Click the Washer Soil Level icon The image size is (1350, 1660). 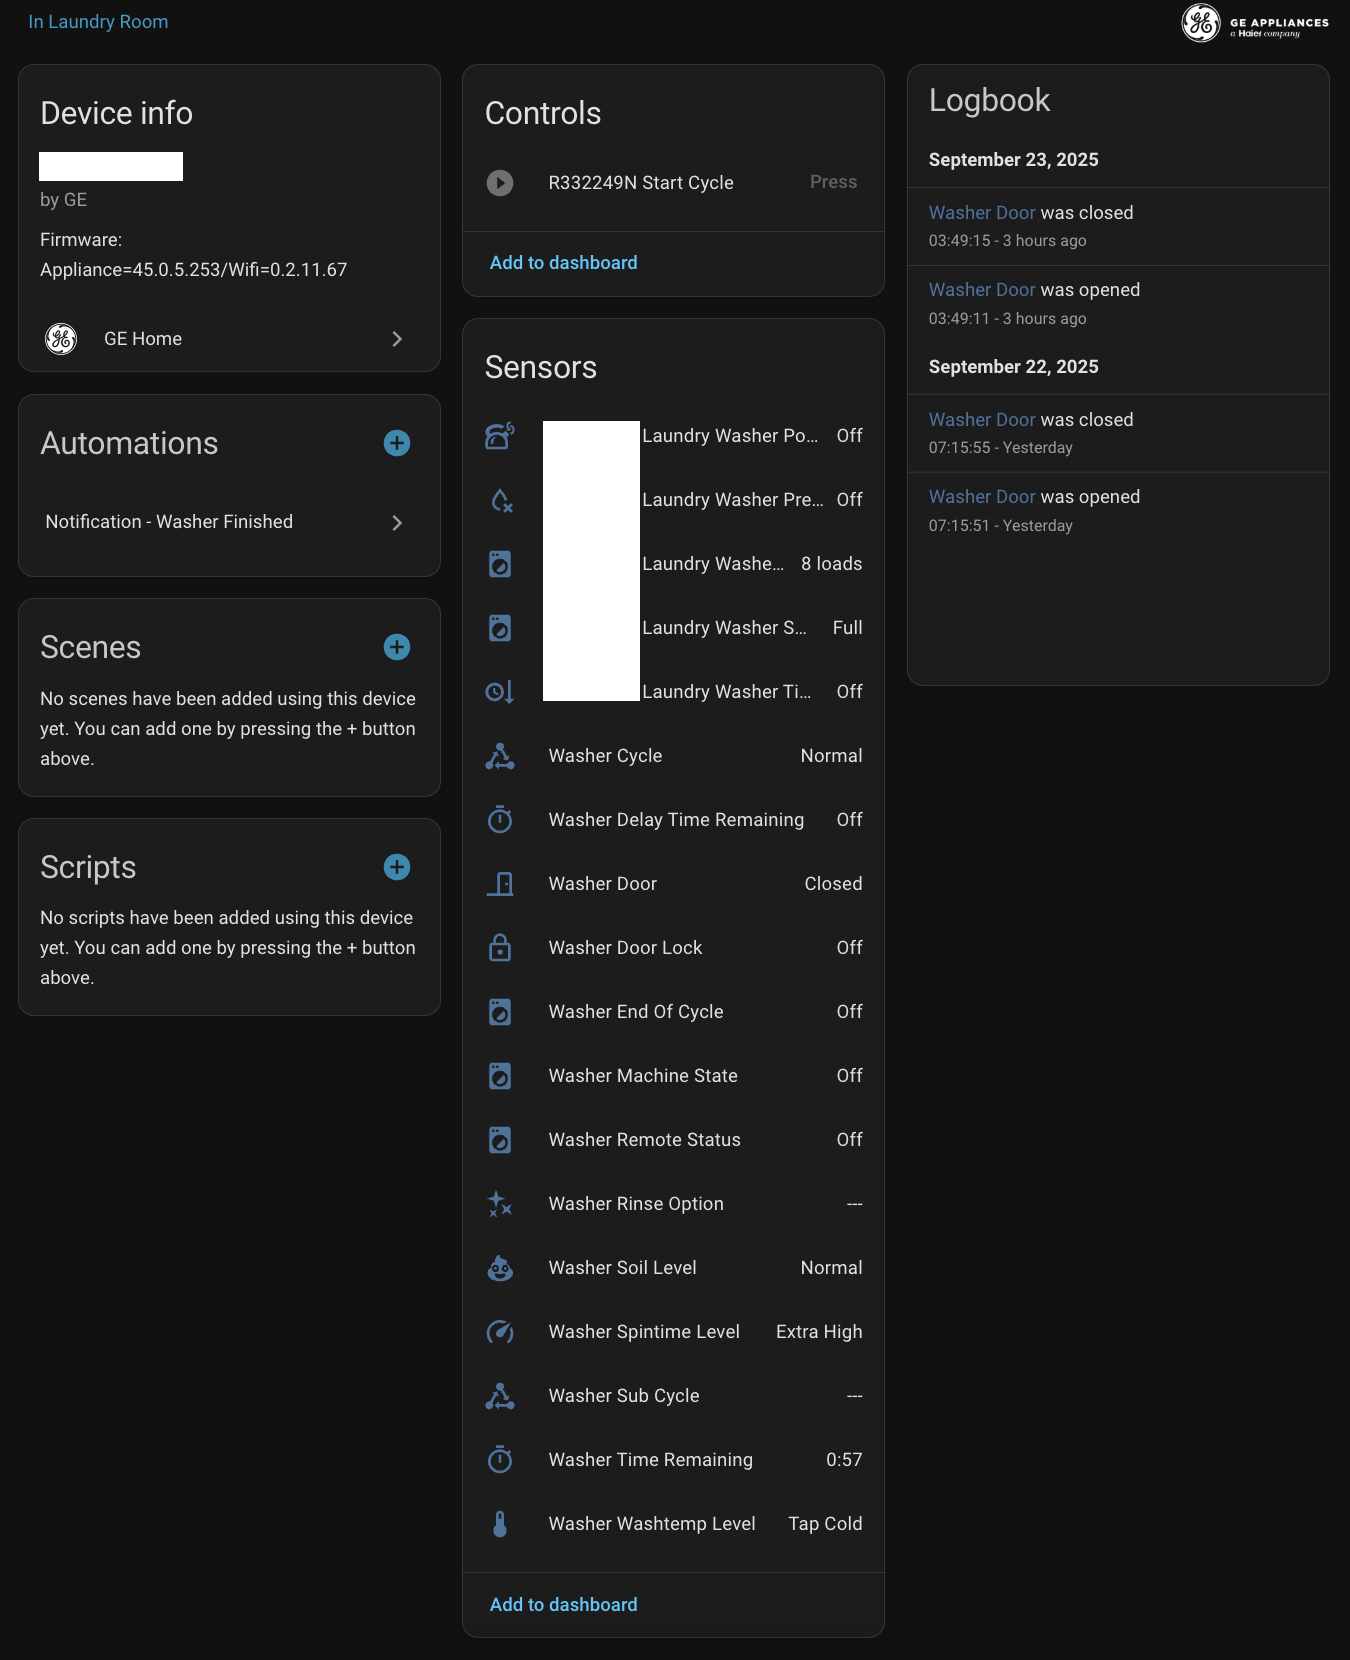(x=500, y=1268)
